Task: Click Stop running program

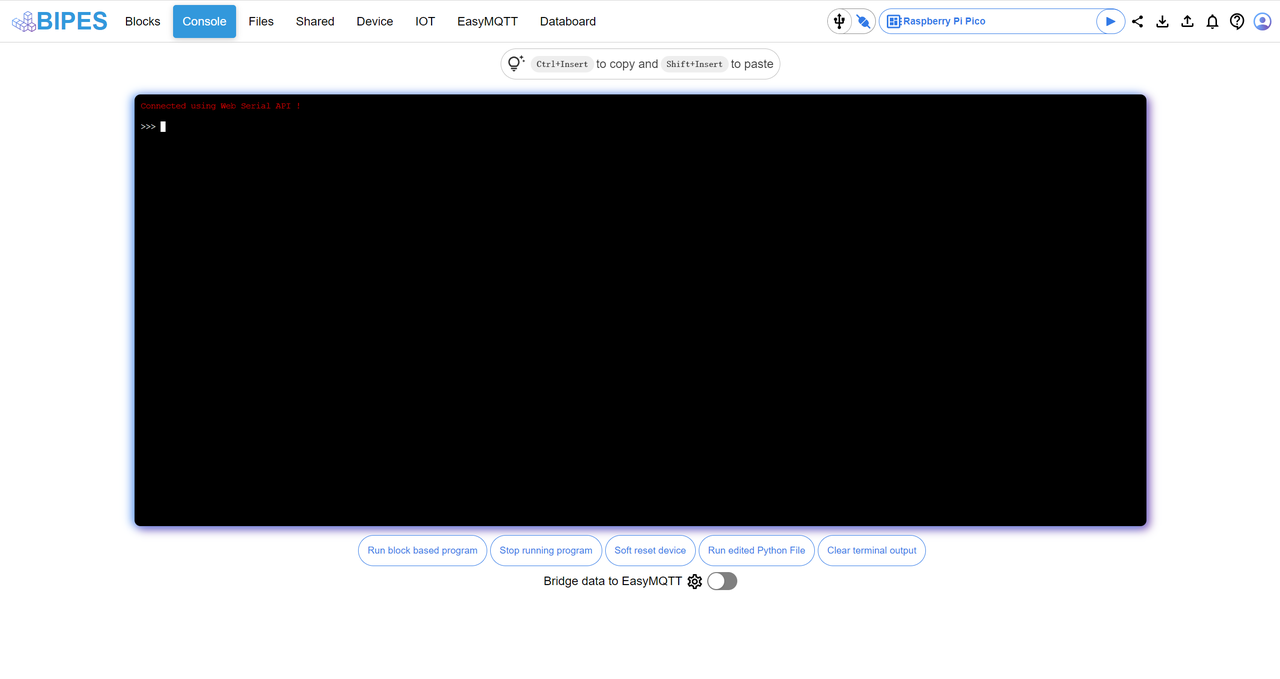Action: (546, 550)
